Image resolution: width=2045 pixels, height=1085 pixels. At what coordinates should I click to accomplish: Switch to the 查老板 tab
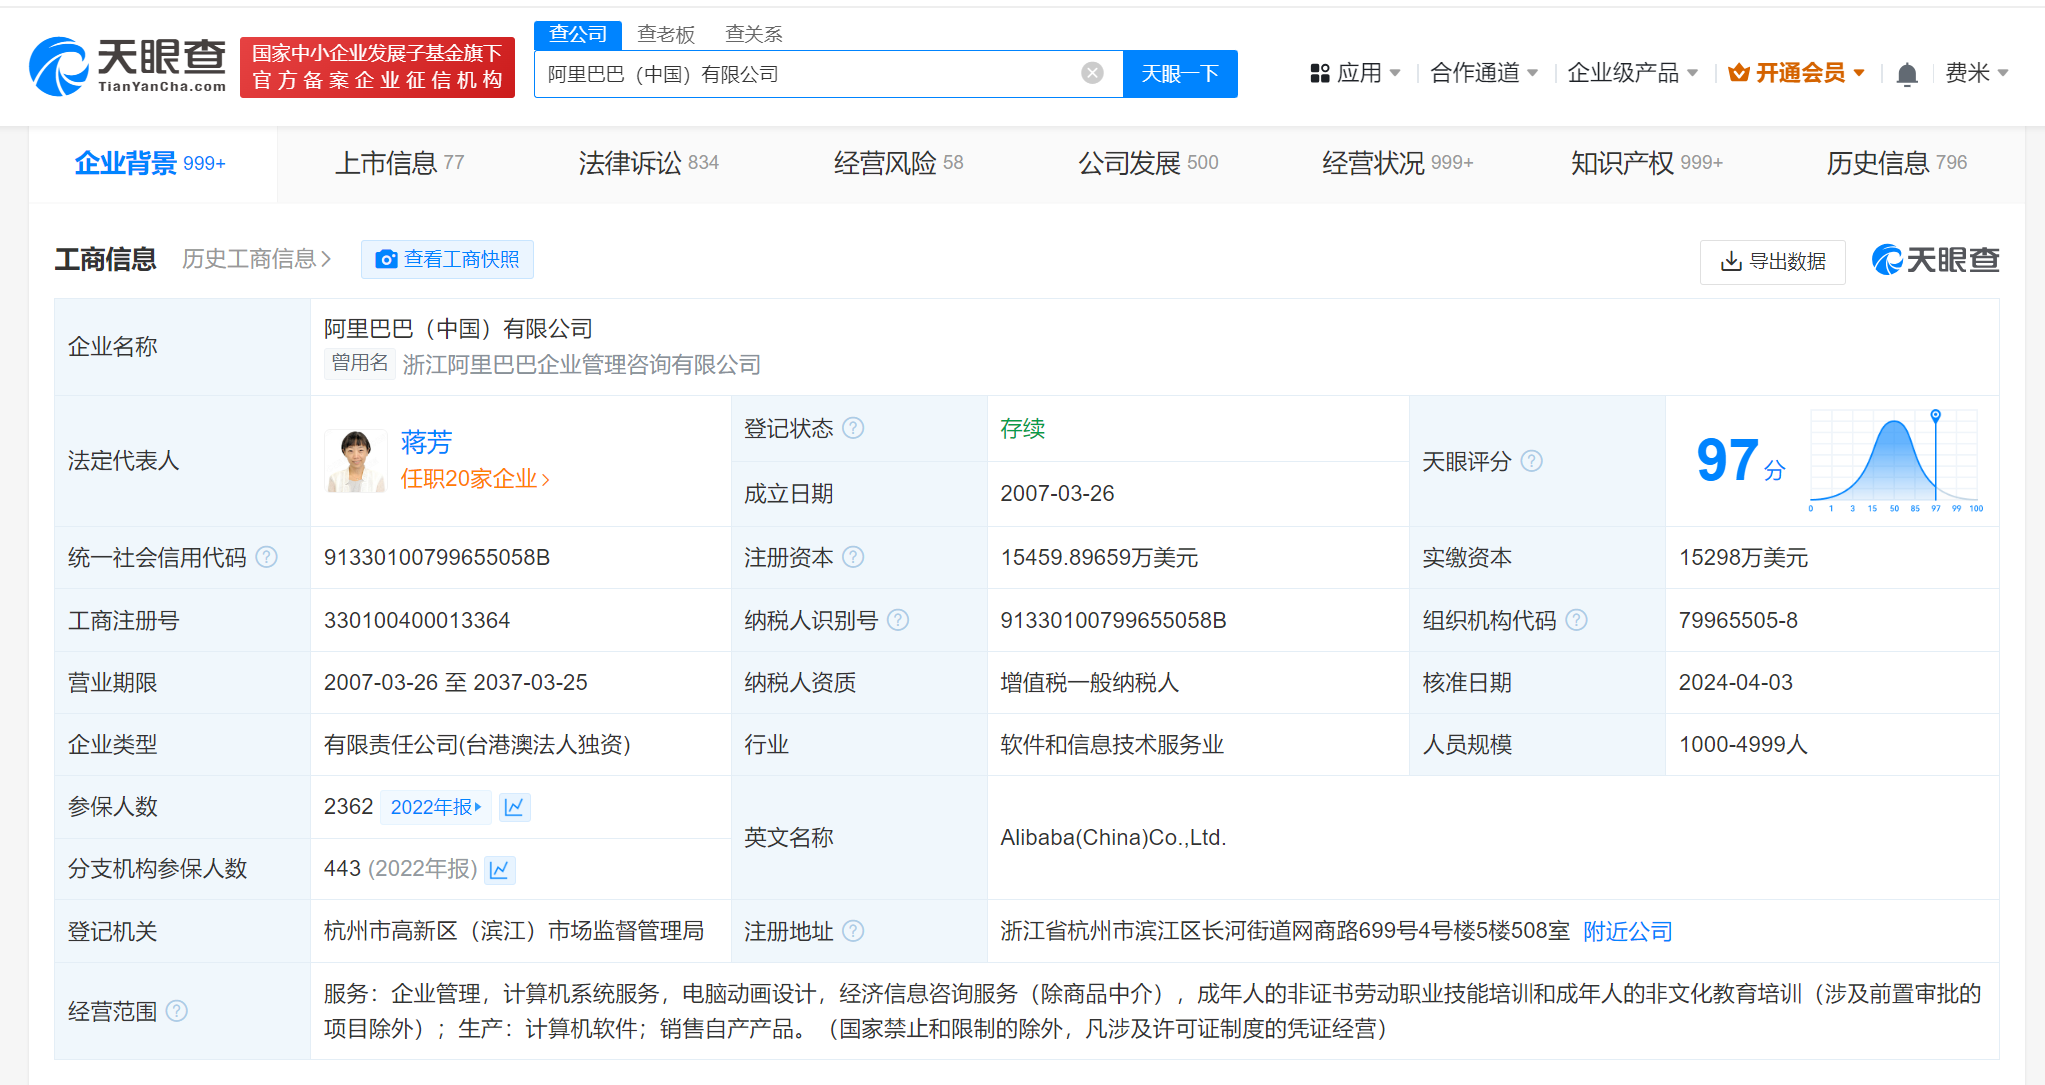(x=663, y=33)
